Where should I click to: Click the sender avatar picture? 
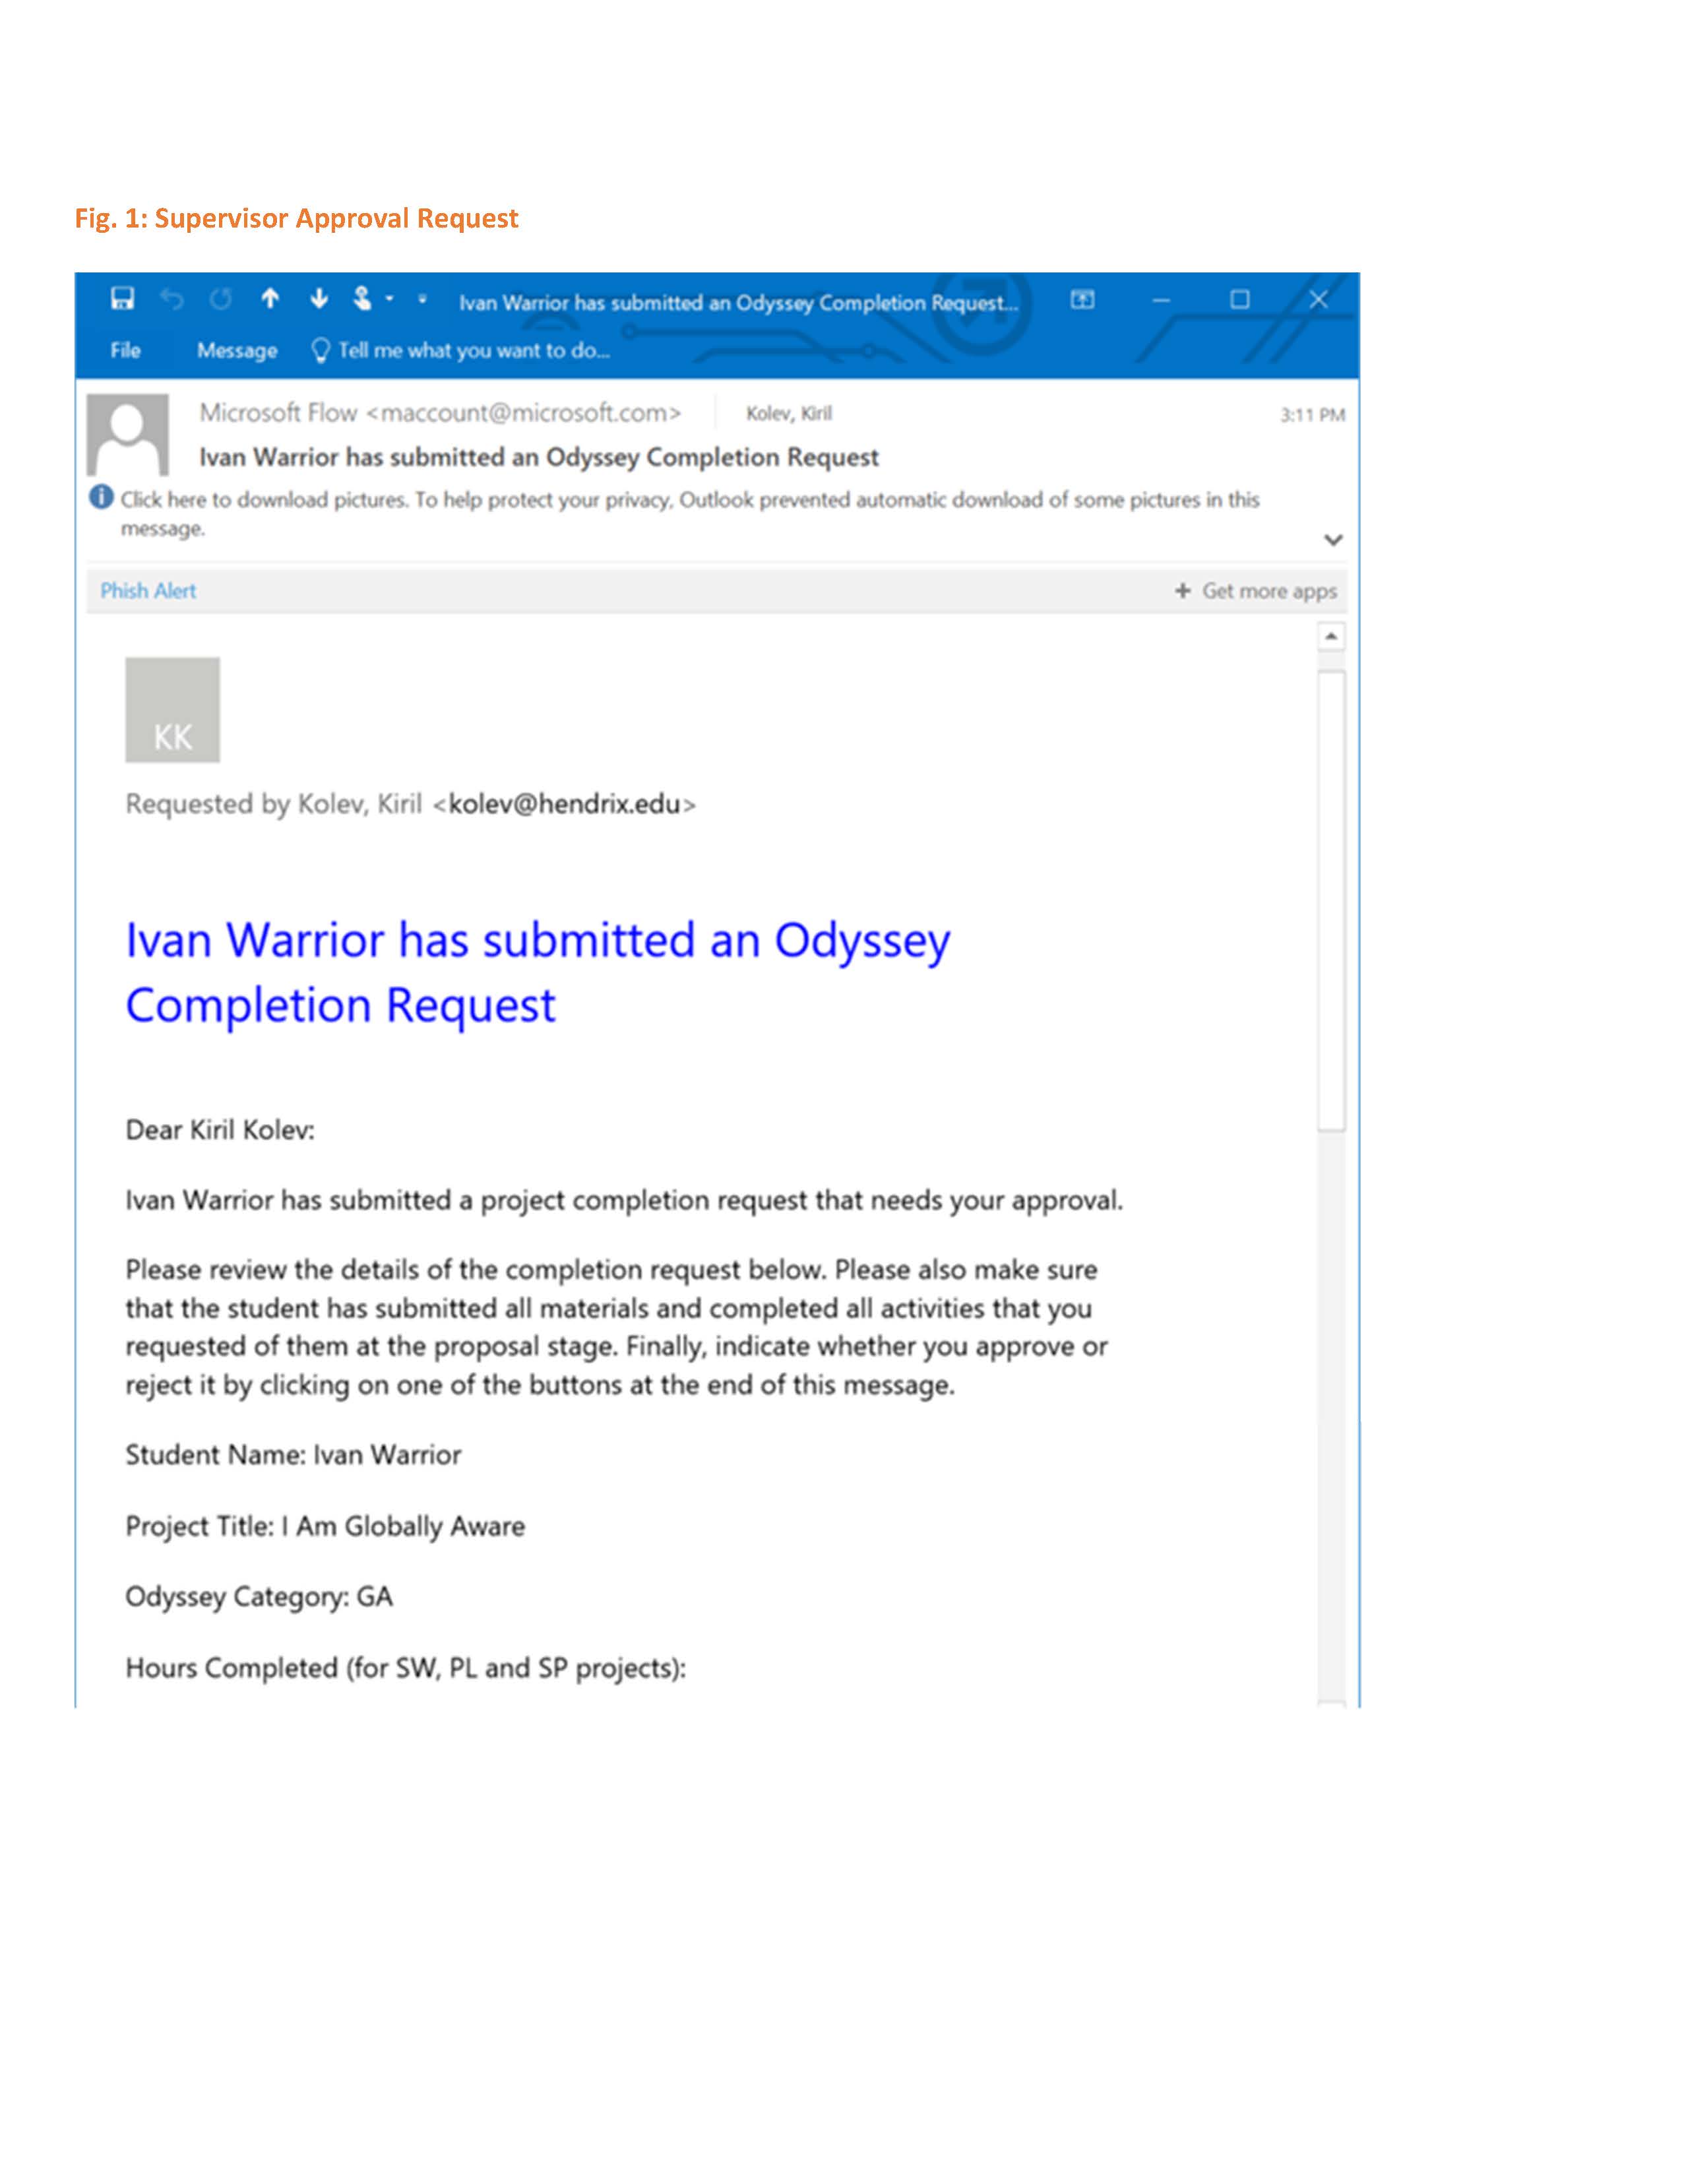pos(127,434)
